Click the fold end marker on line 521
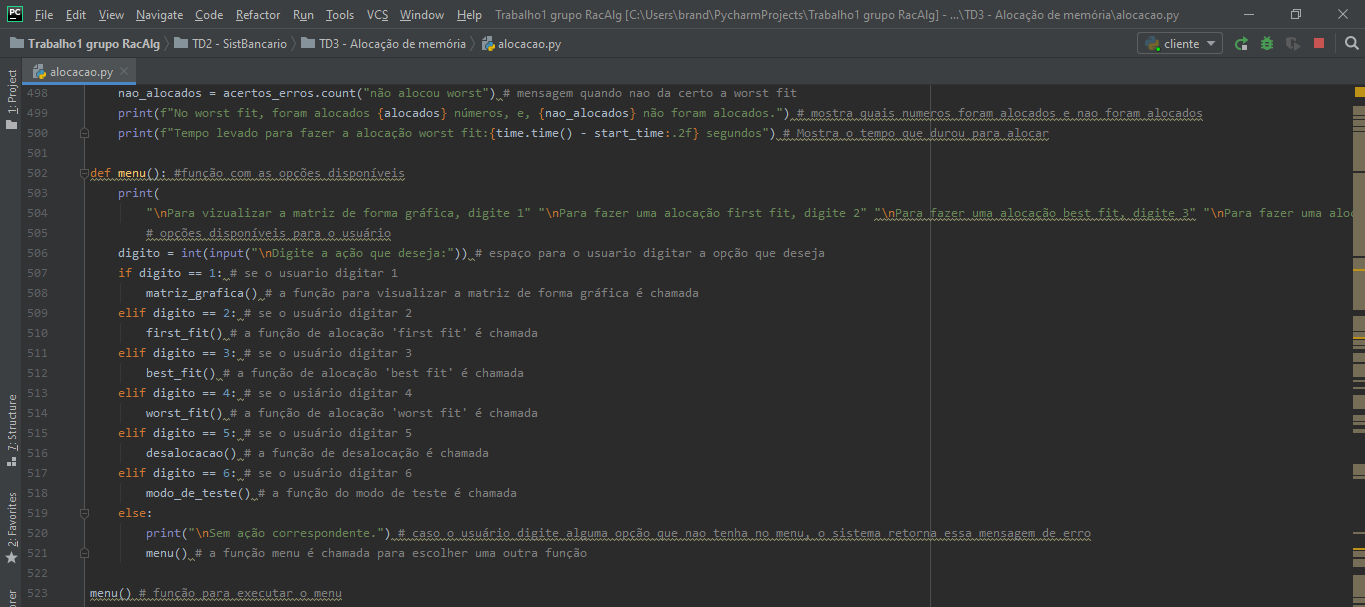The image size is (1365, 607). pos(84,553)
